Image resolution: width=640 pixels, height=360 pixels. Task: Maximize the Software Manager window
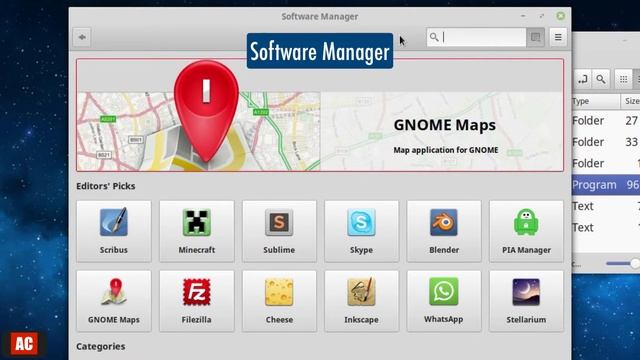tap(542, 16)
